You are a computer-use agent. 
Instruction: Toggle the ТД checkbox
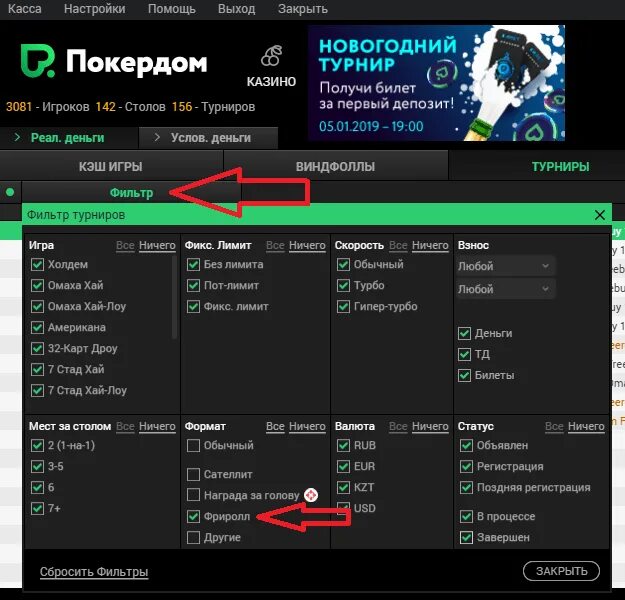(x=464, y=354)
